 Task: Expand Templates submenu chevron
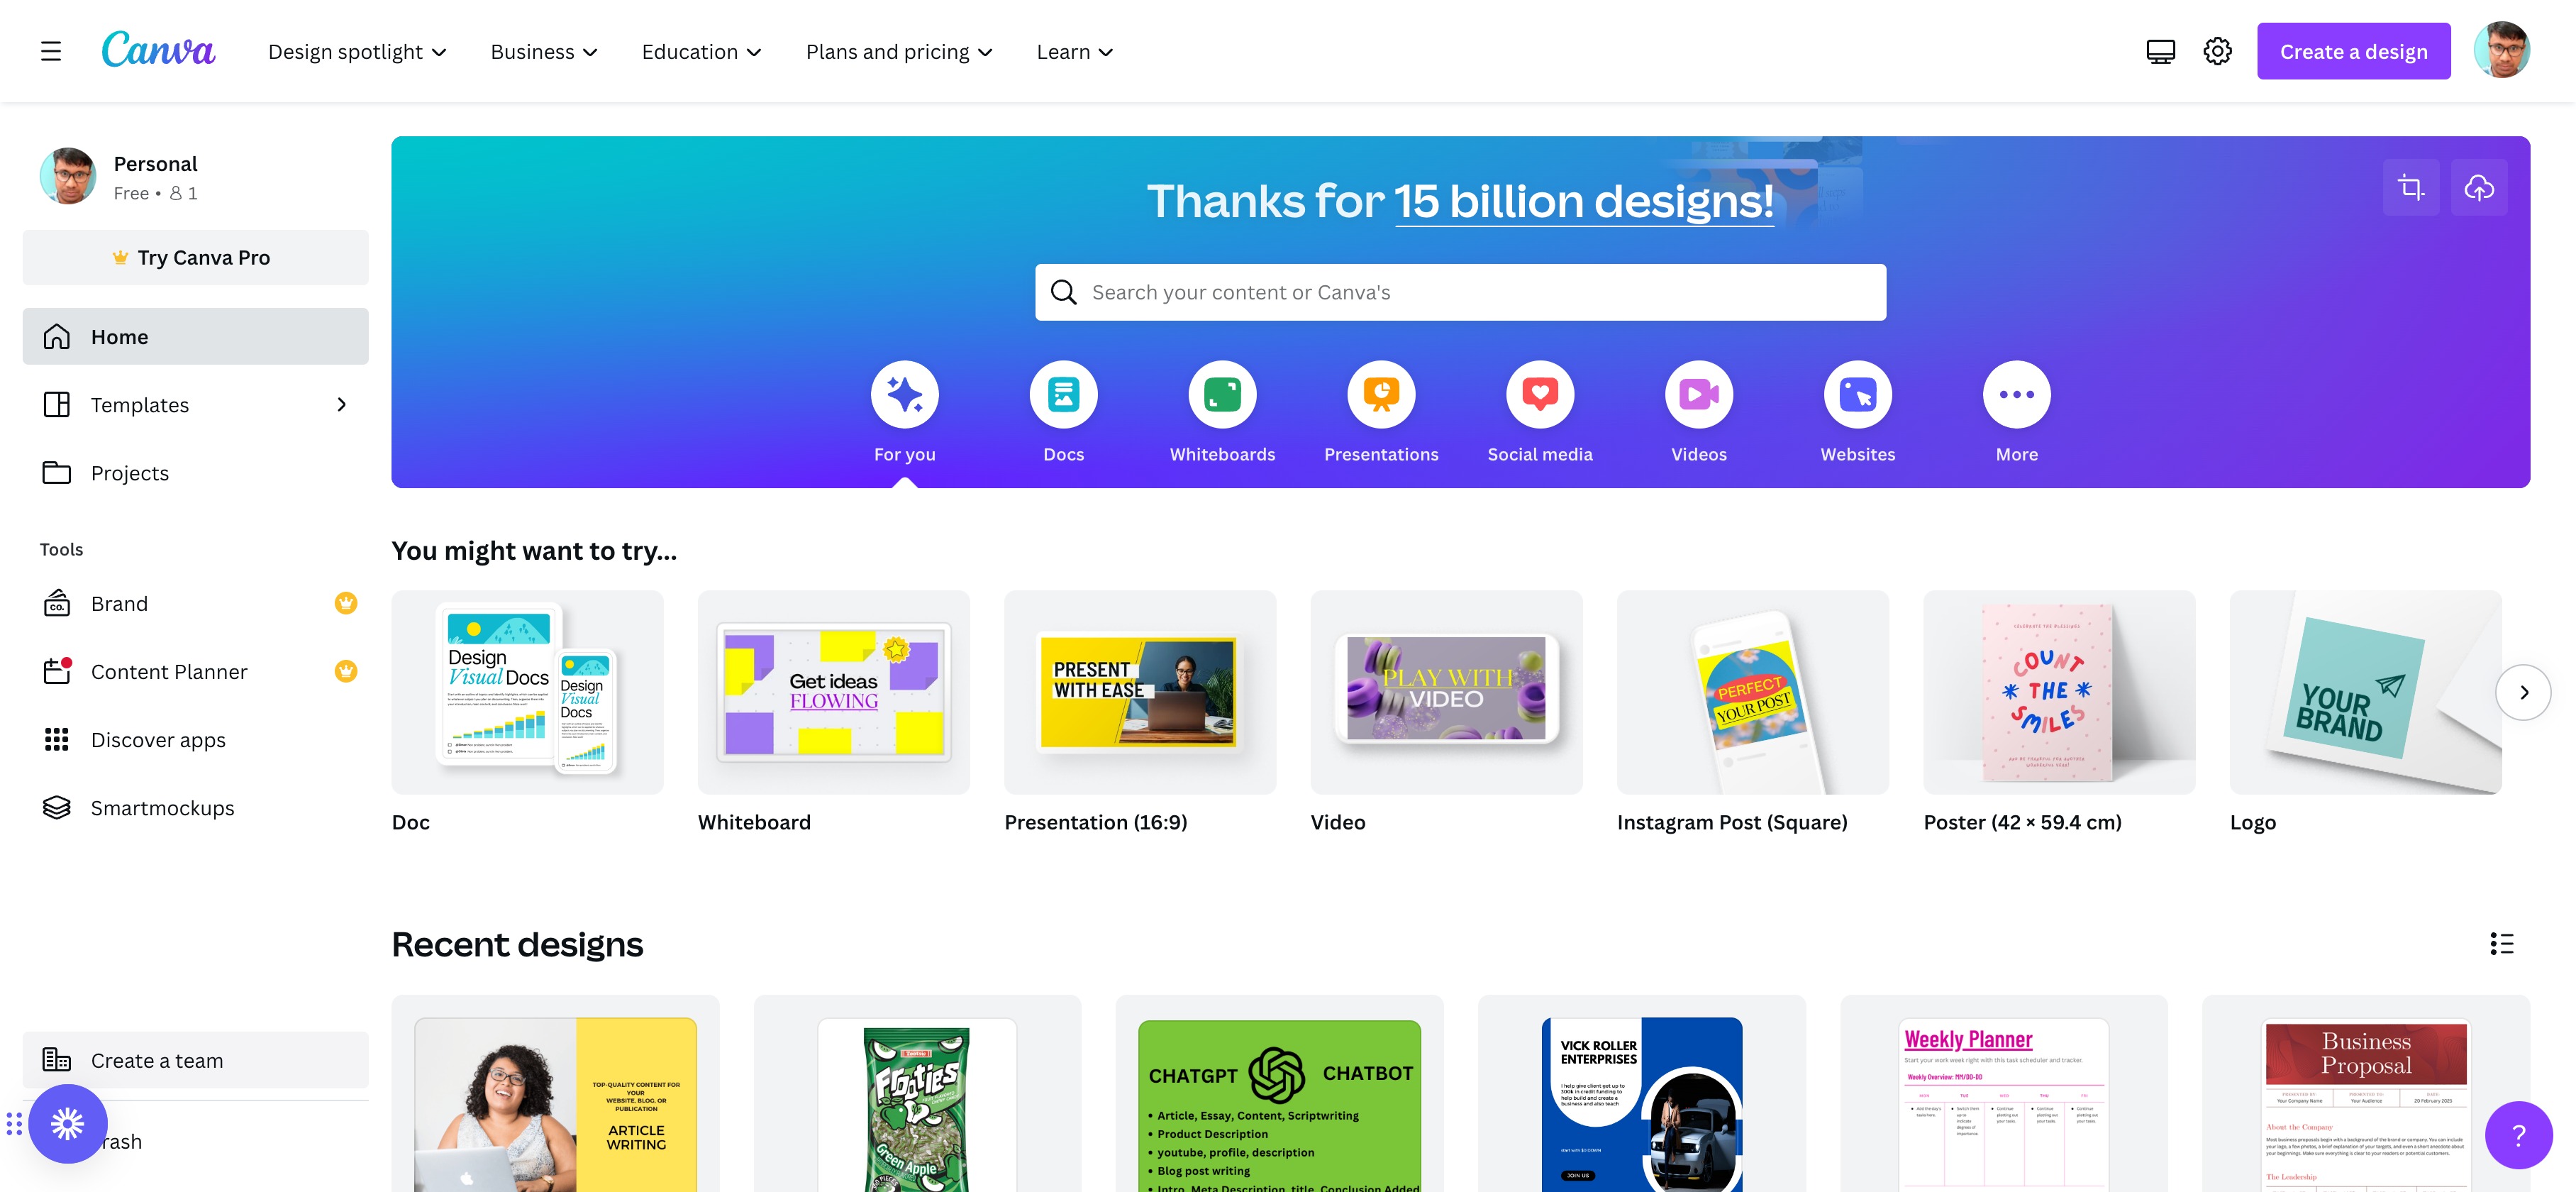pyautogui.click(x=342, y=404)
